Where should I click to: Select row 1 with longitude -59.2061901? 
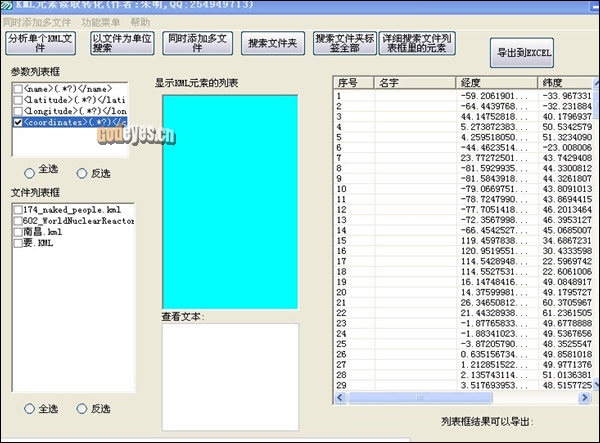coord(463,96)
